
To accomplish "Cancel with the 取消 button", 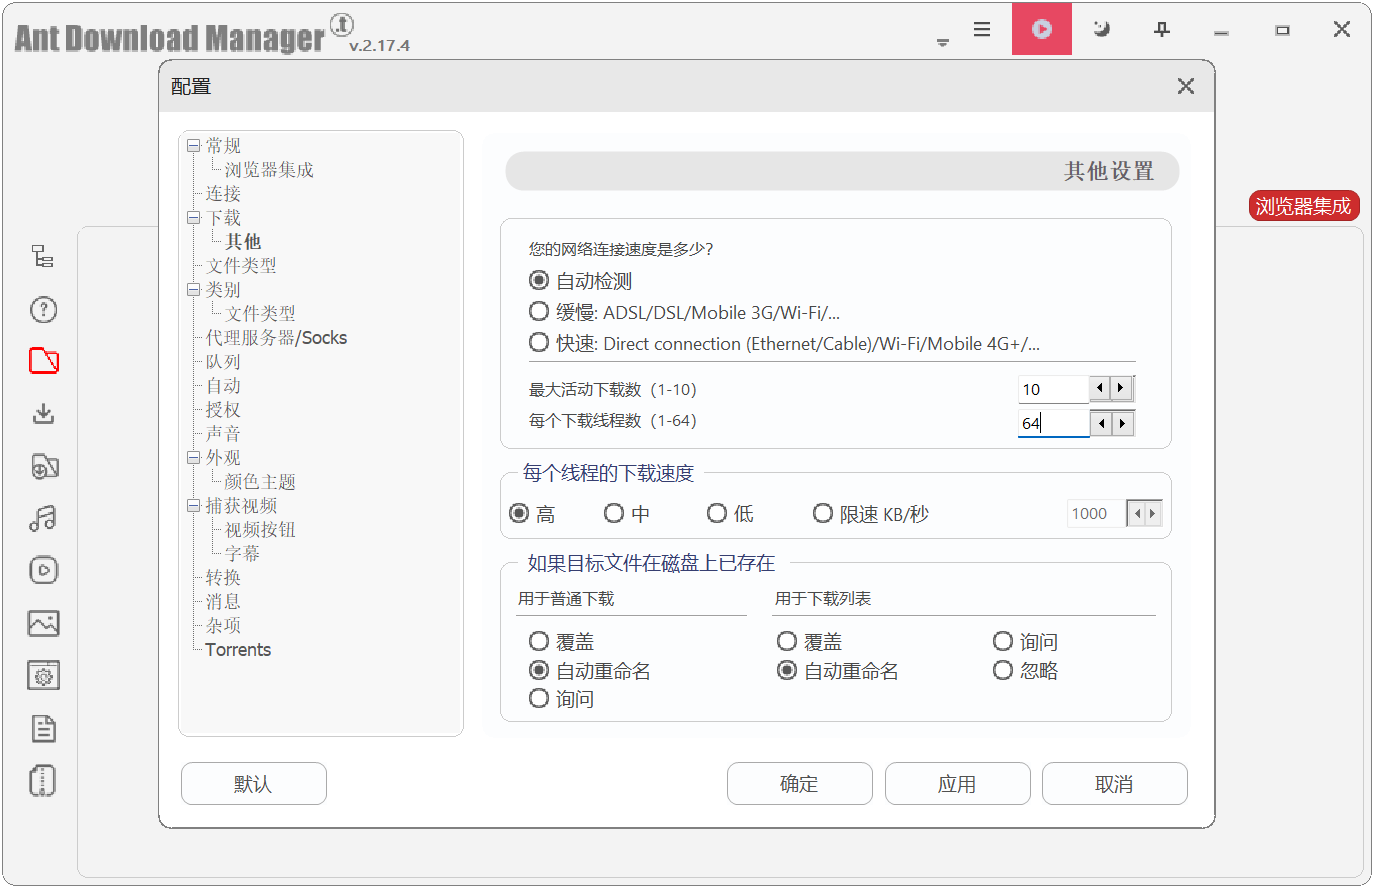I will 1115,784.
